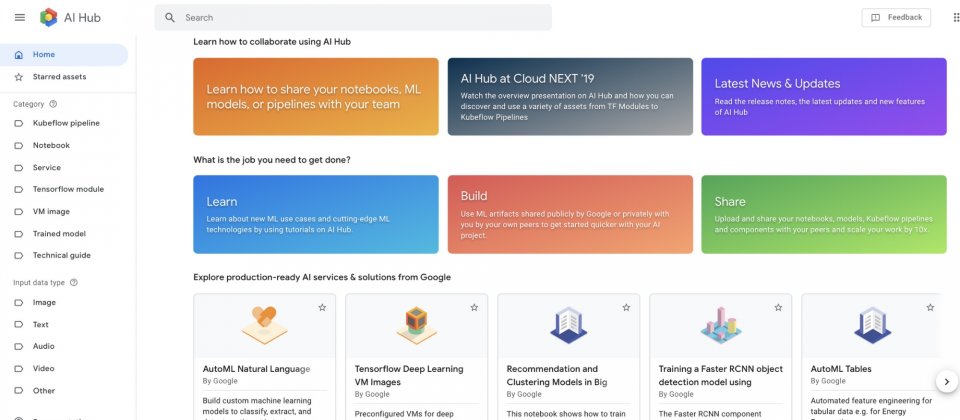The width and height of the screenshot is (960, 420).
Task: Open AI Hub at Cloud NEXT '19 banner
Action: pyautogui.click(x=570, y=97)
